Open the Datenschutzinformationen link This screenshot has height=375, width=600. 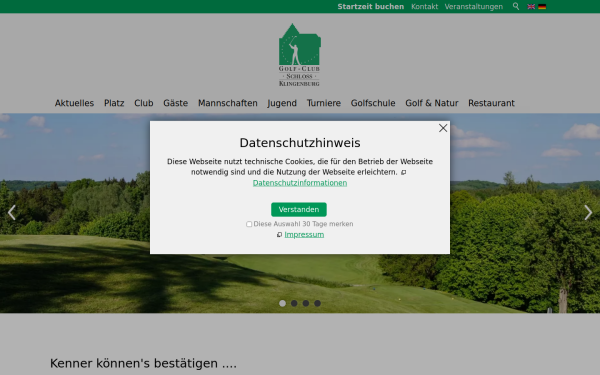300,183
